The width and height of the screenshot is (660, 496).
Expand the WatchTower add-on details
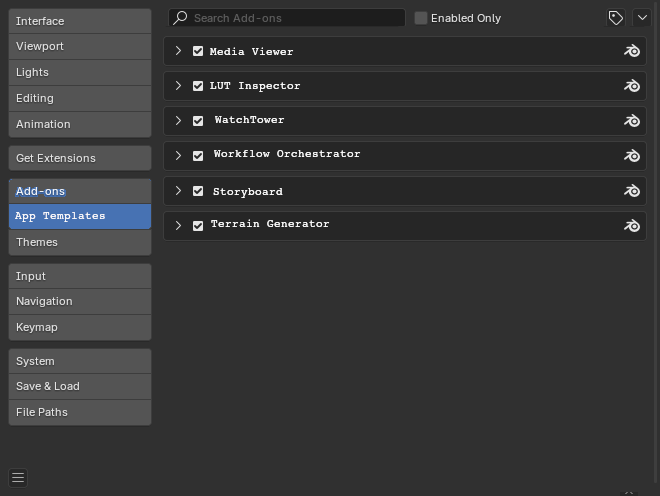178,121
